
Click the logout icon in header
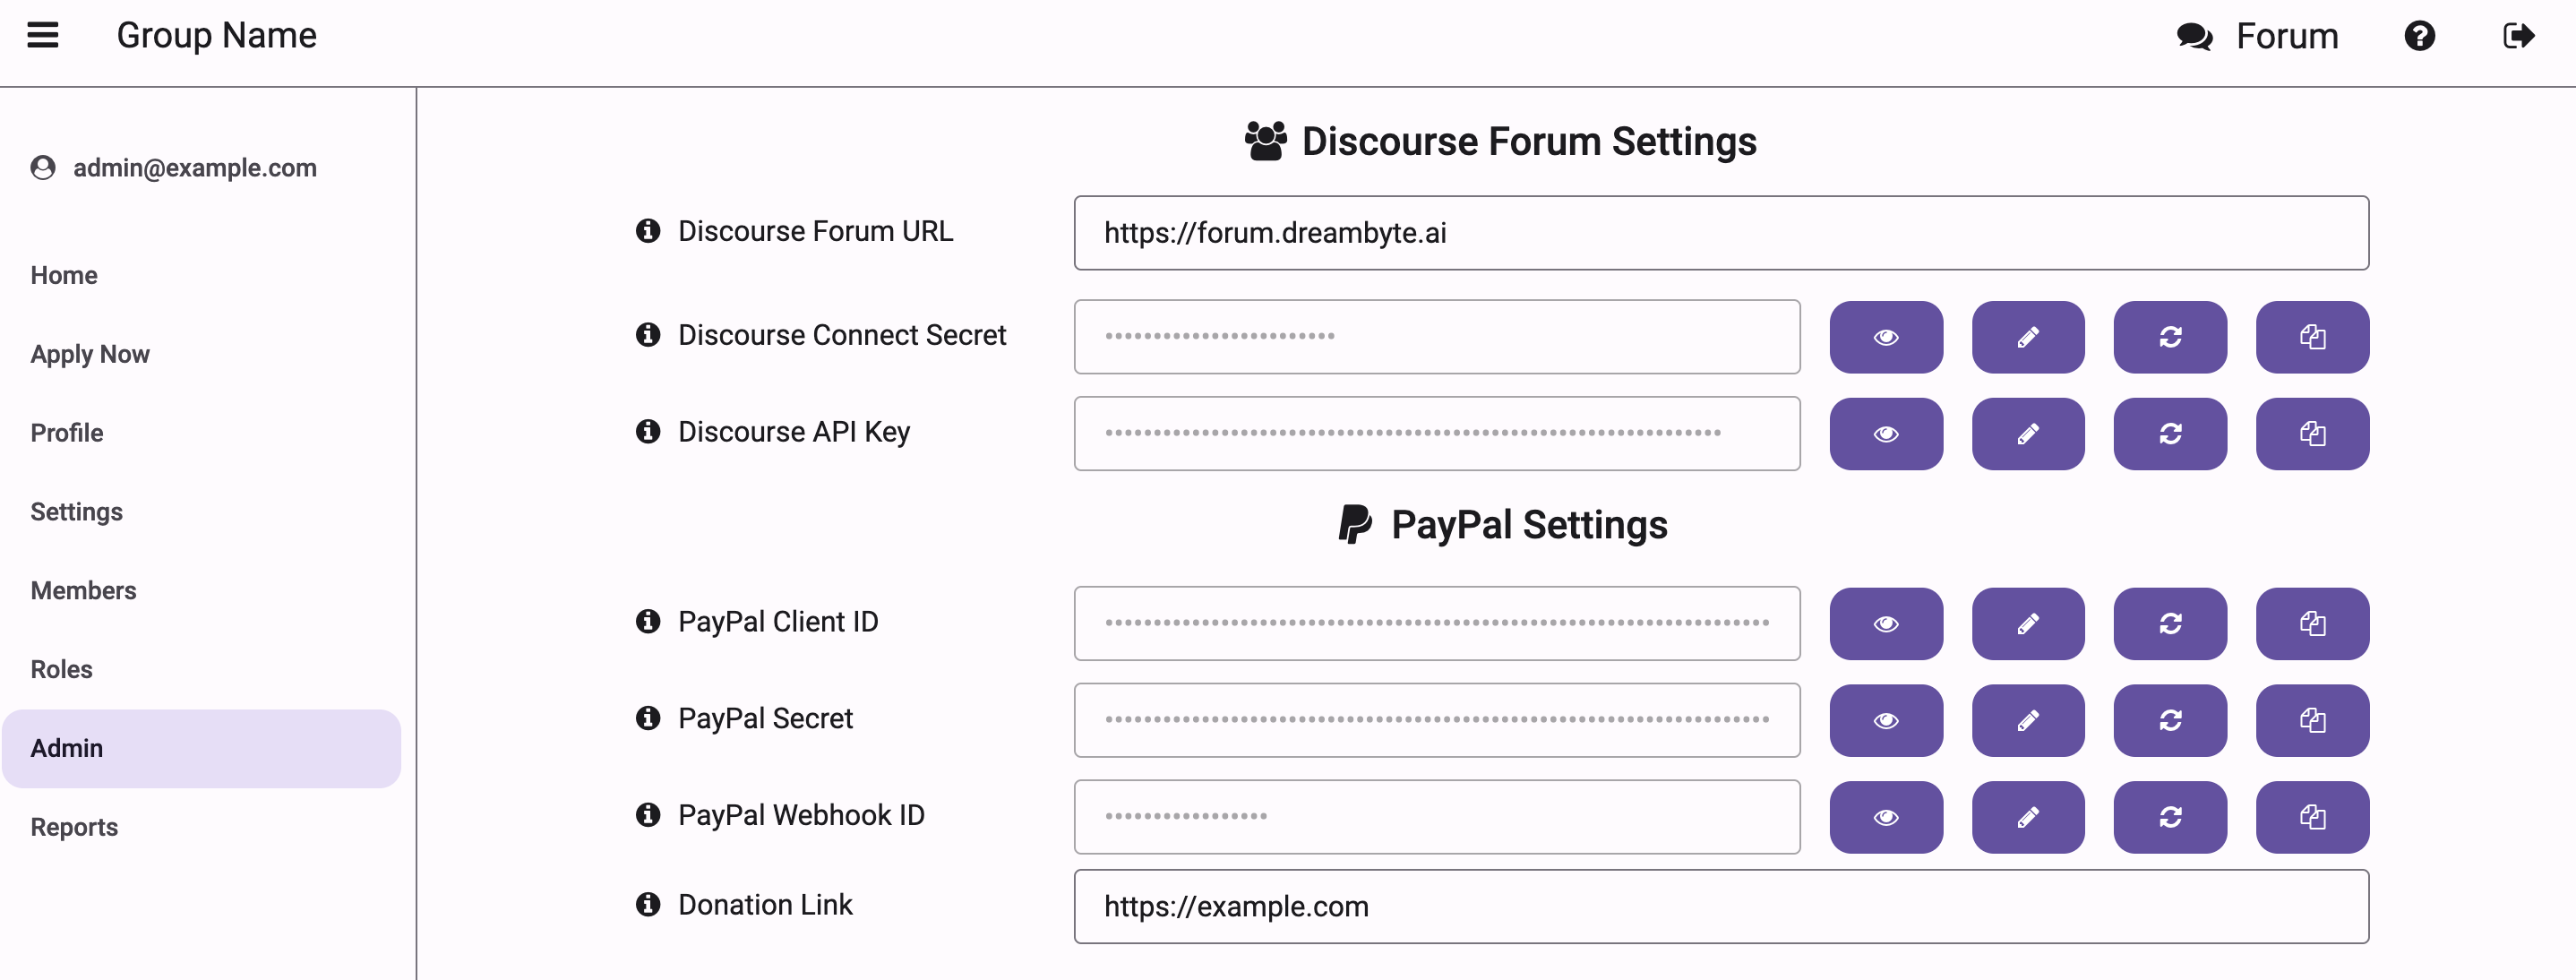click(2515, 35)
